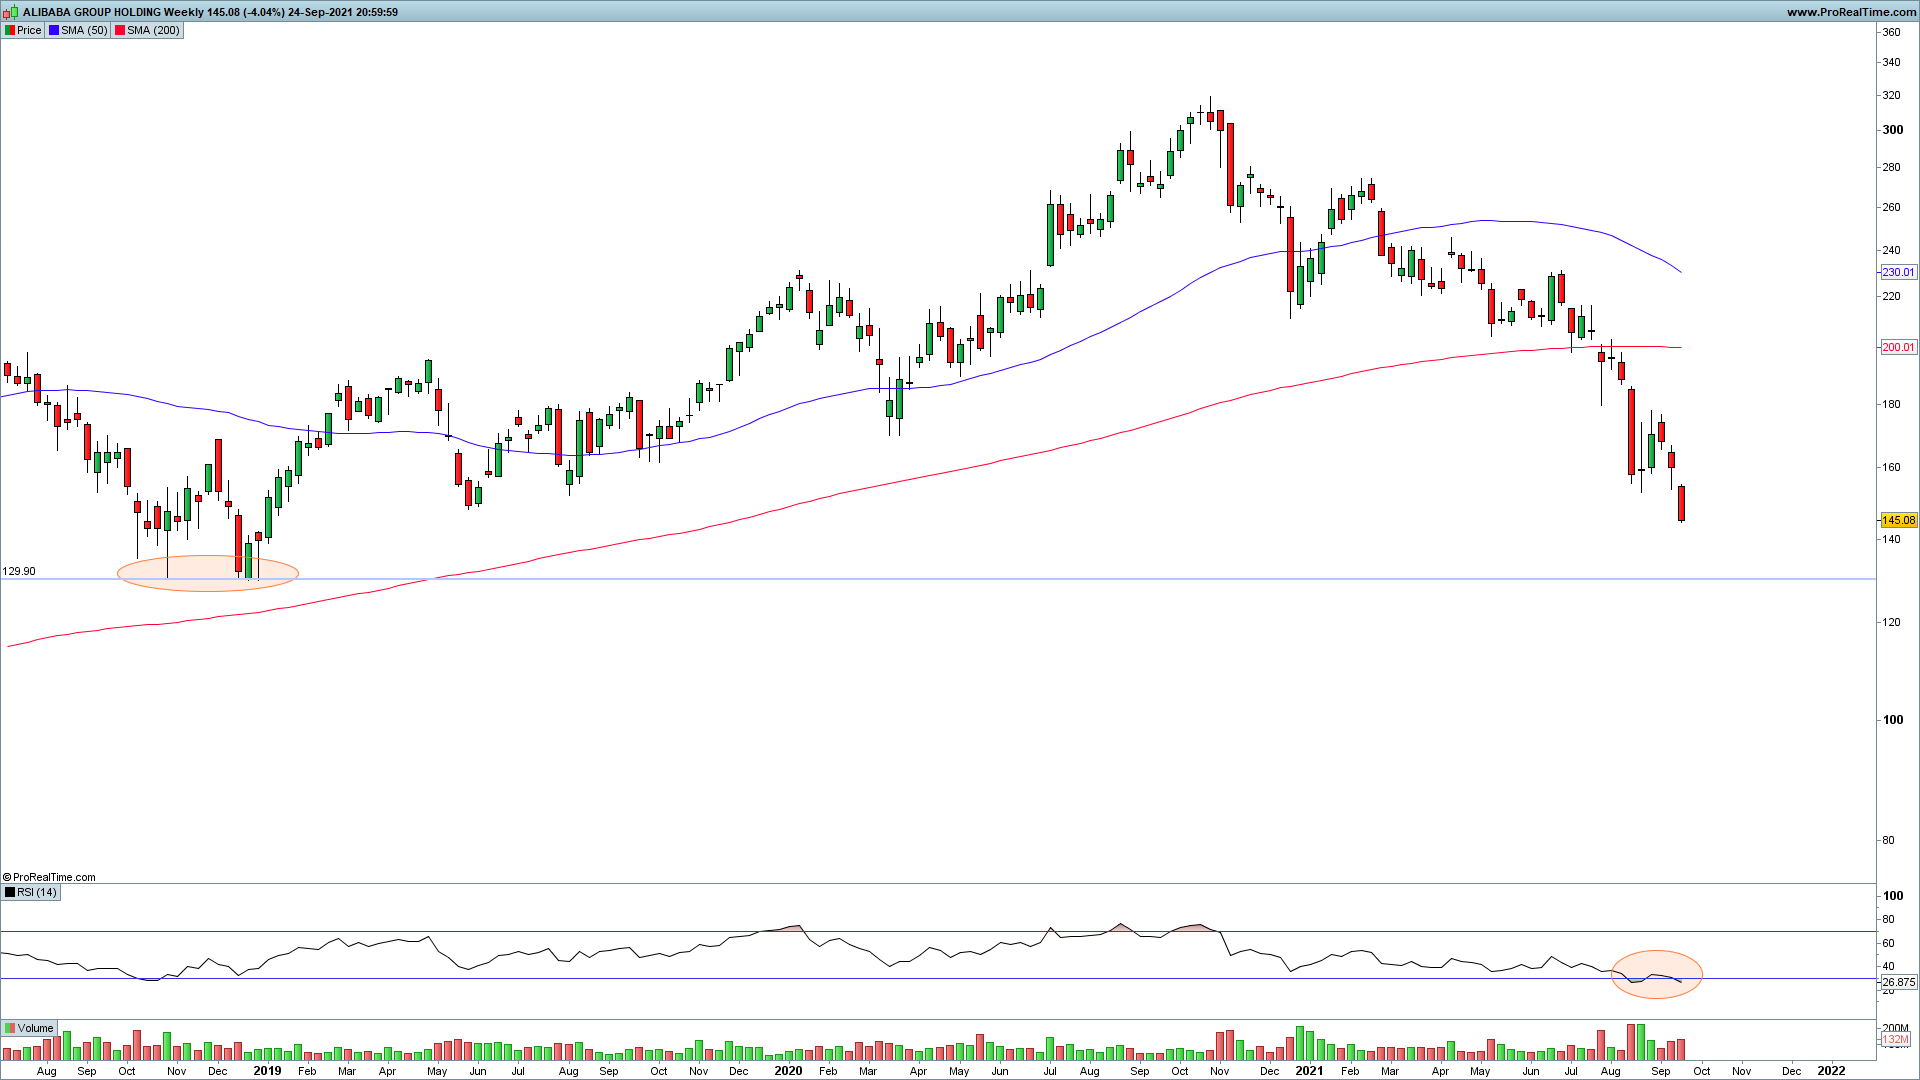Visit the www.ProRealTime.com link at top right
Image resolution: width=1920 pixels, height=1080 pixels.
pyautogui.click(x=1850, y=12)
